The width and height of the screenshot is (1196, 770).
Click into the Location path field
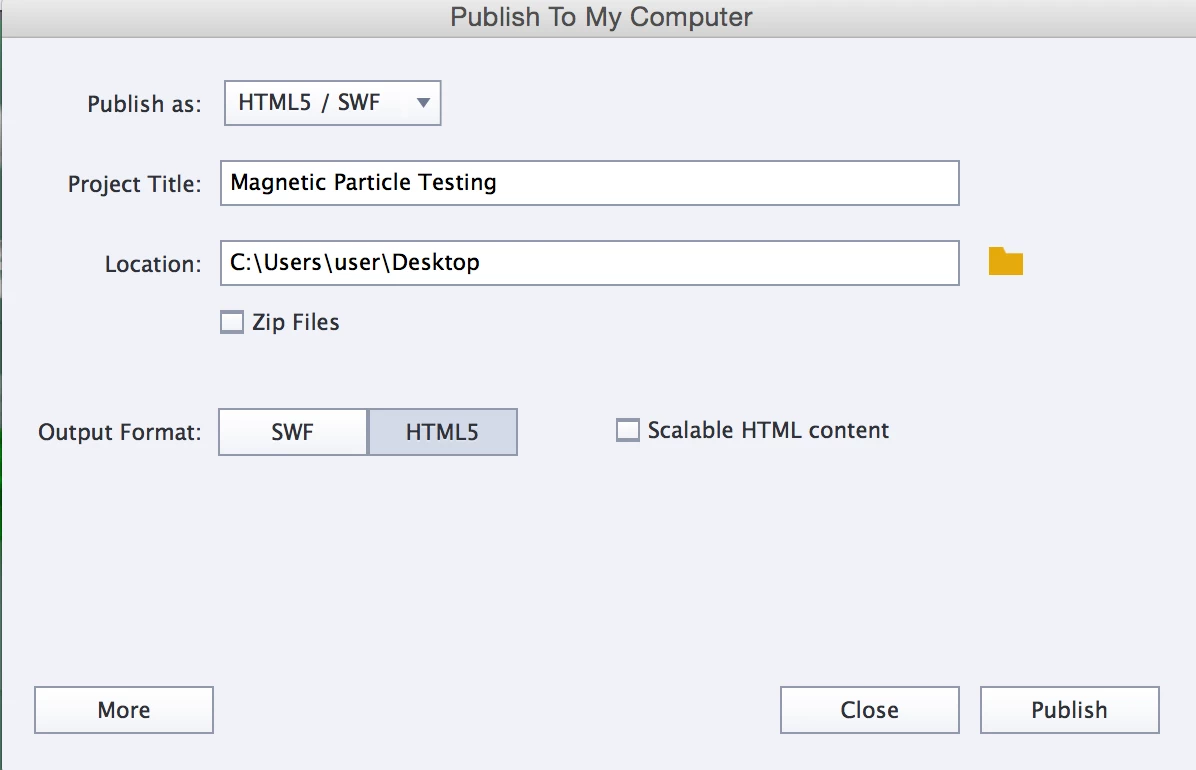589,263
